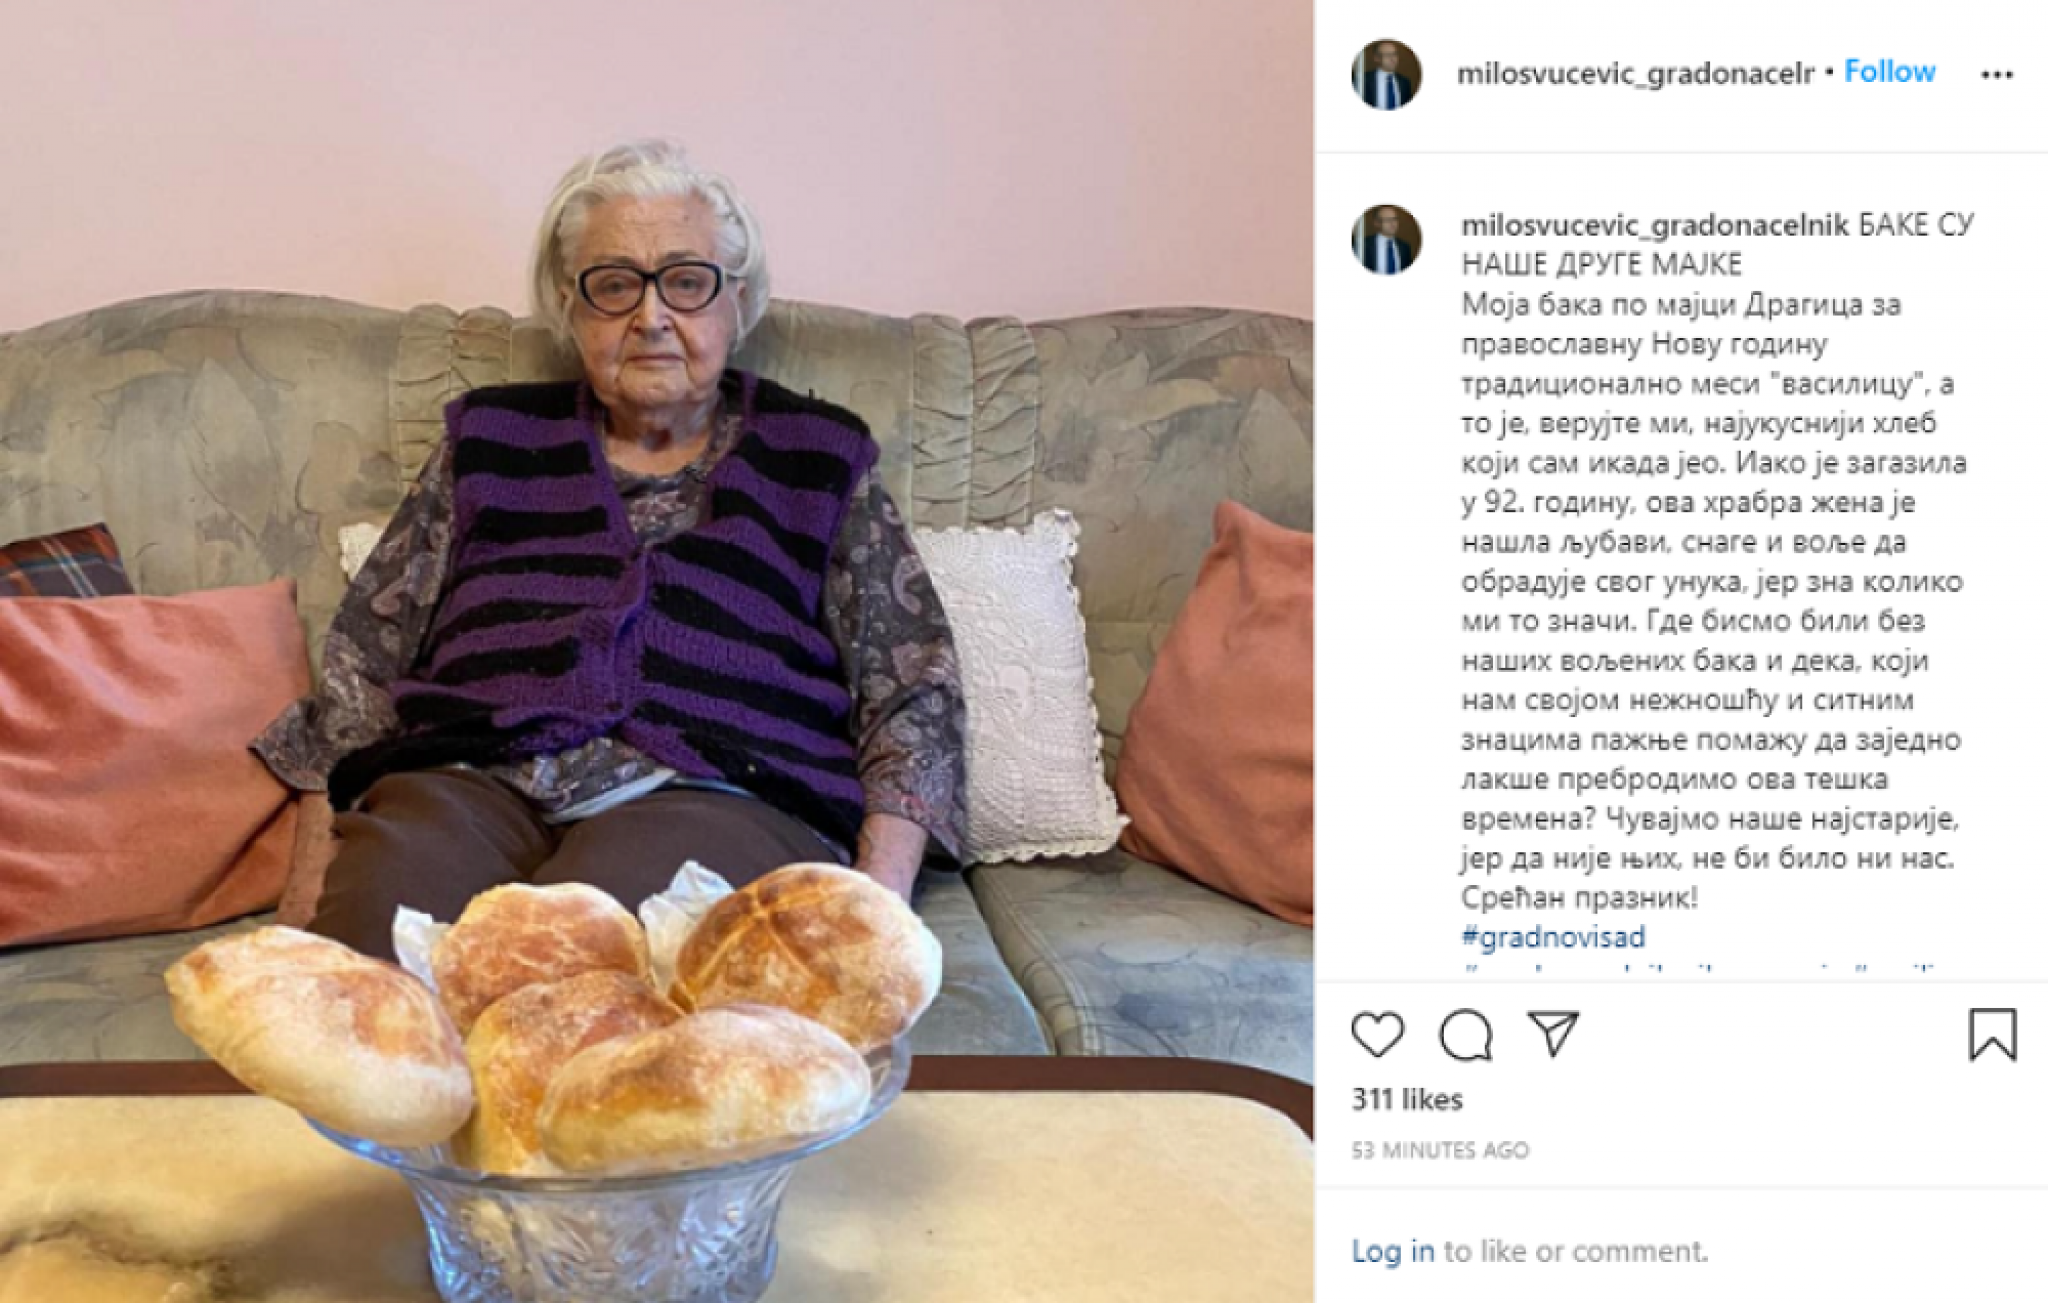
Task: Click the 'to like or comment' text
Action: (x=1576, y=1251)
